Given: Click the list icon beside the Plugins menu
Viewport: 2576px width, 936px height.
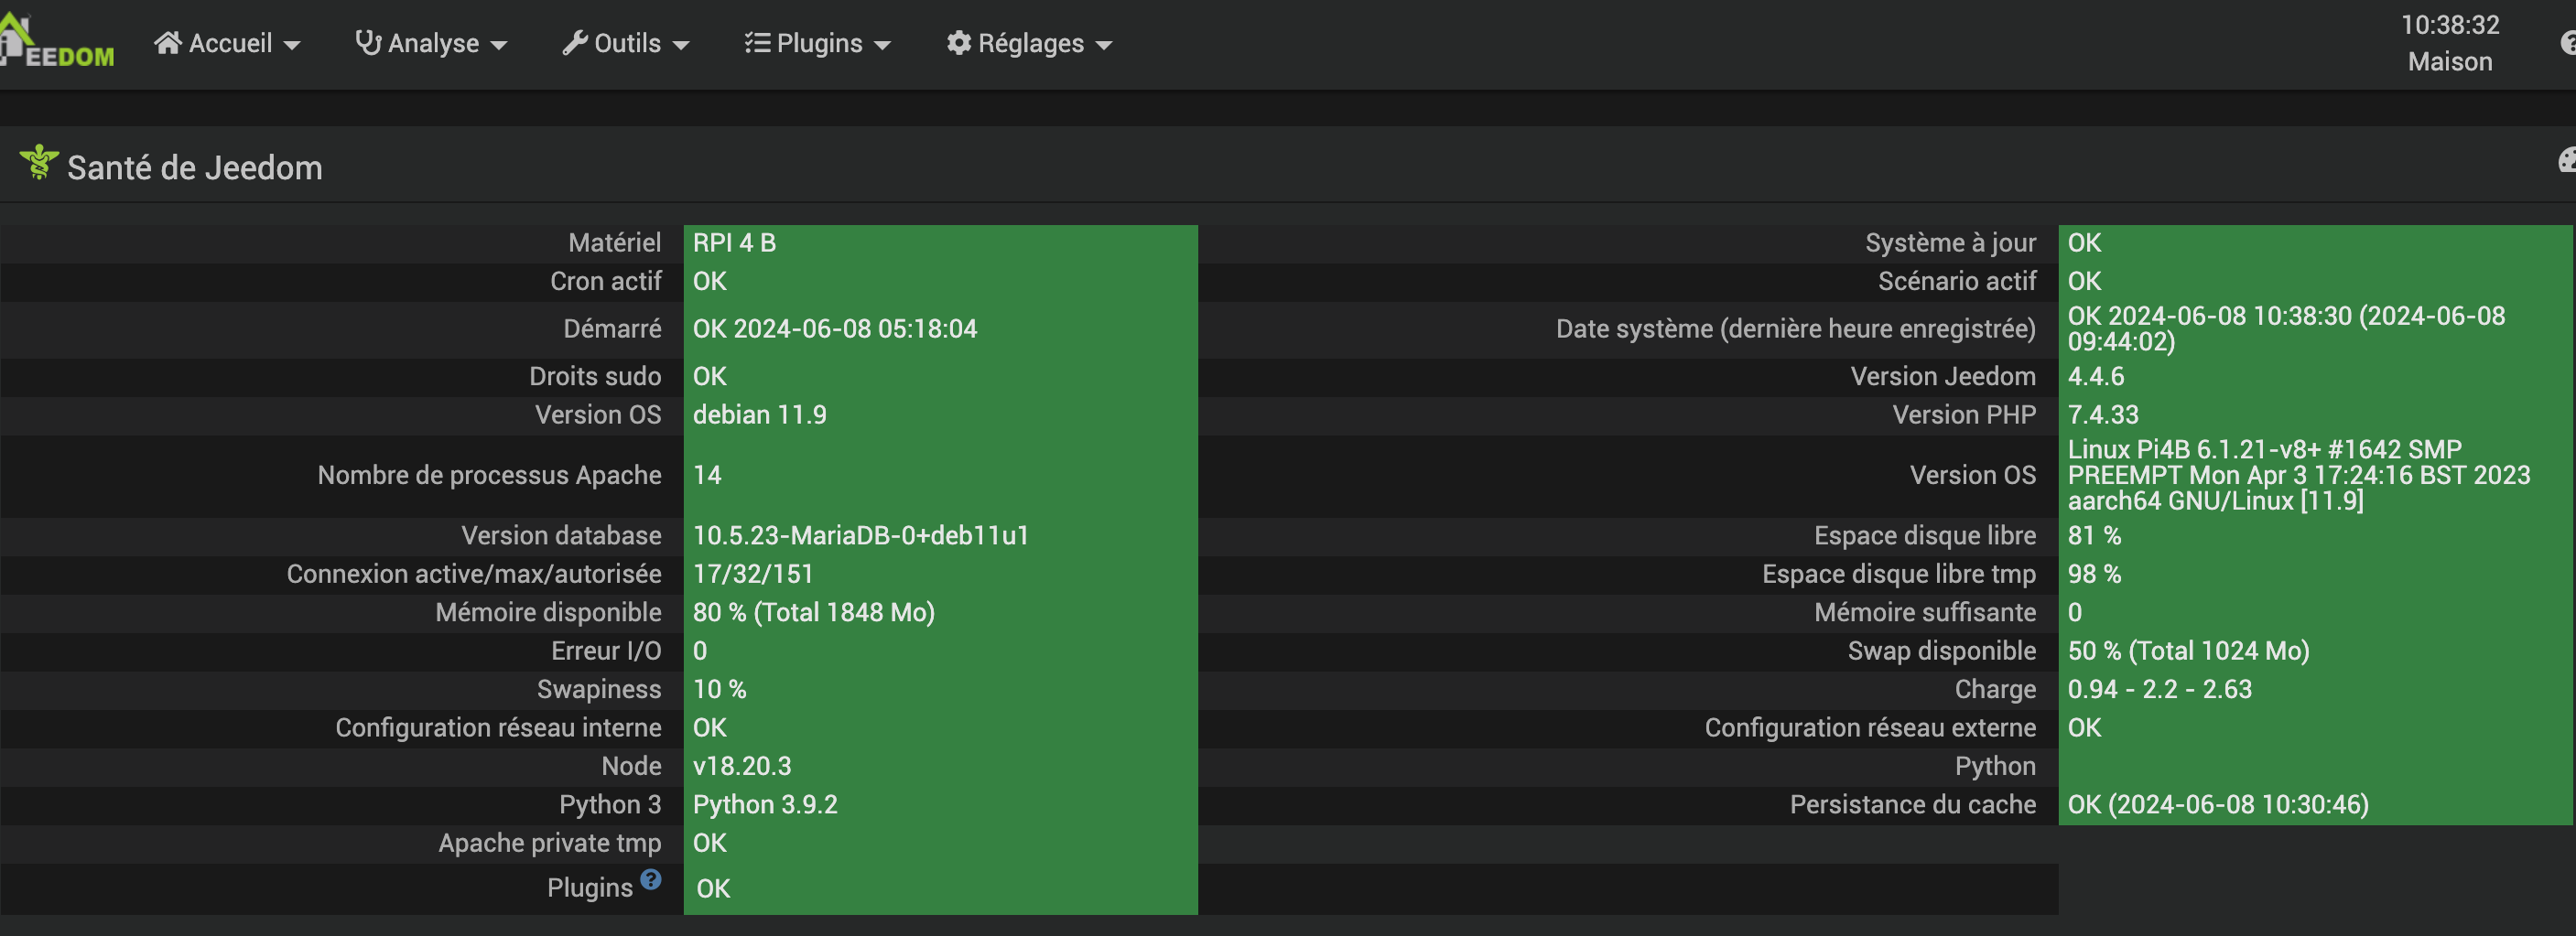Looking at the screenshot, I should 757,43.
